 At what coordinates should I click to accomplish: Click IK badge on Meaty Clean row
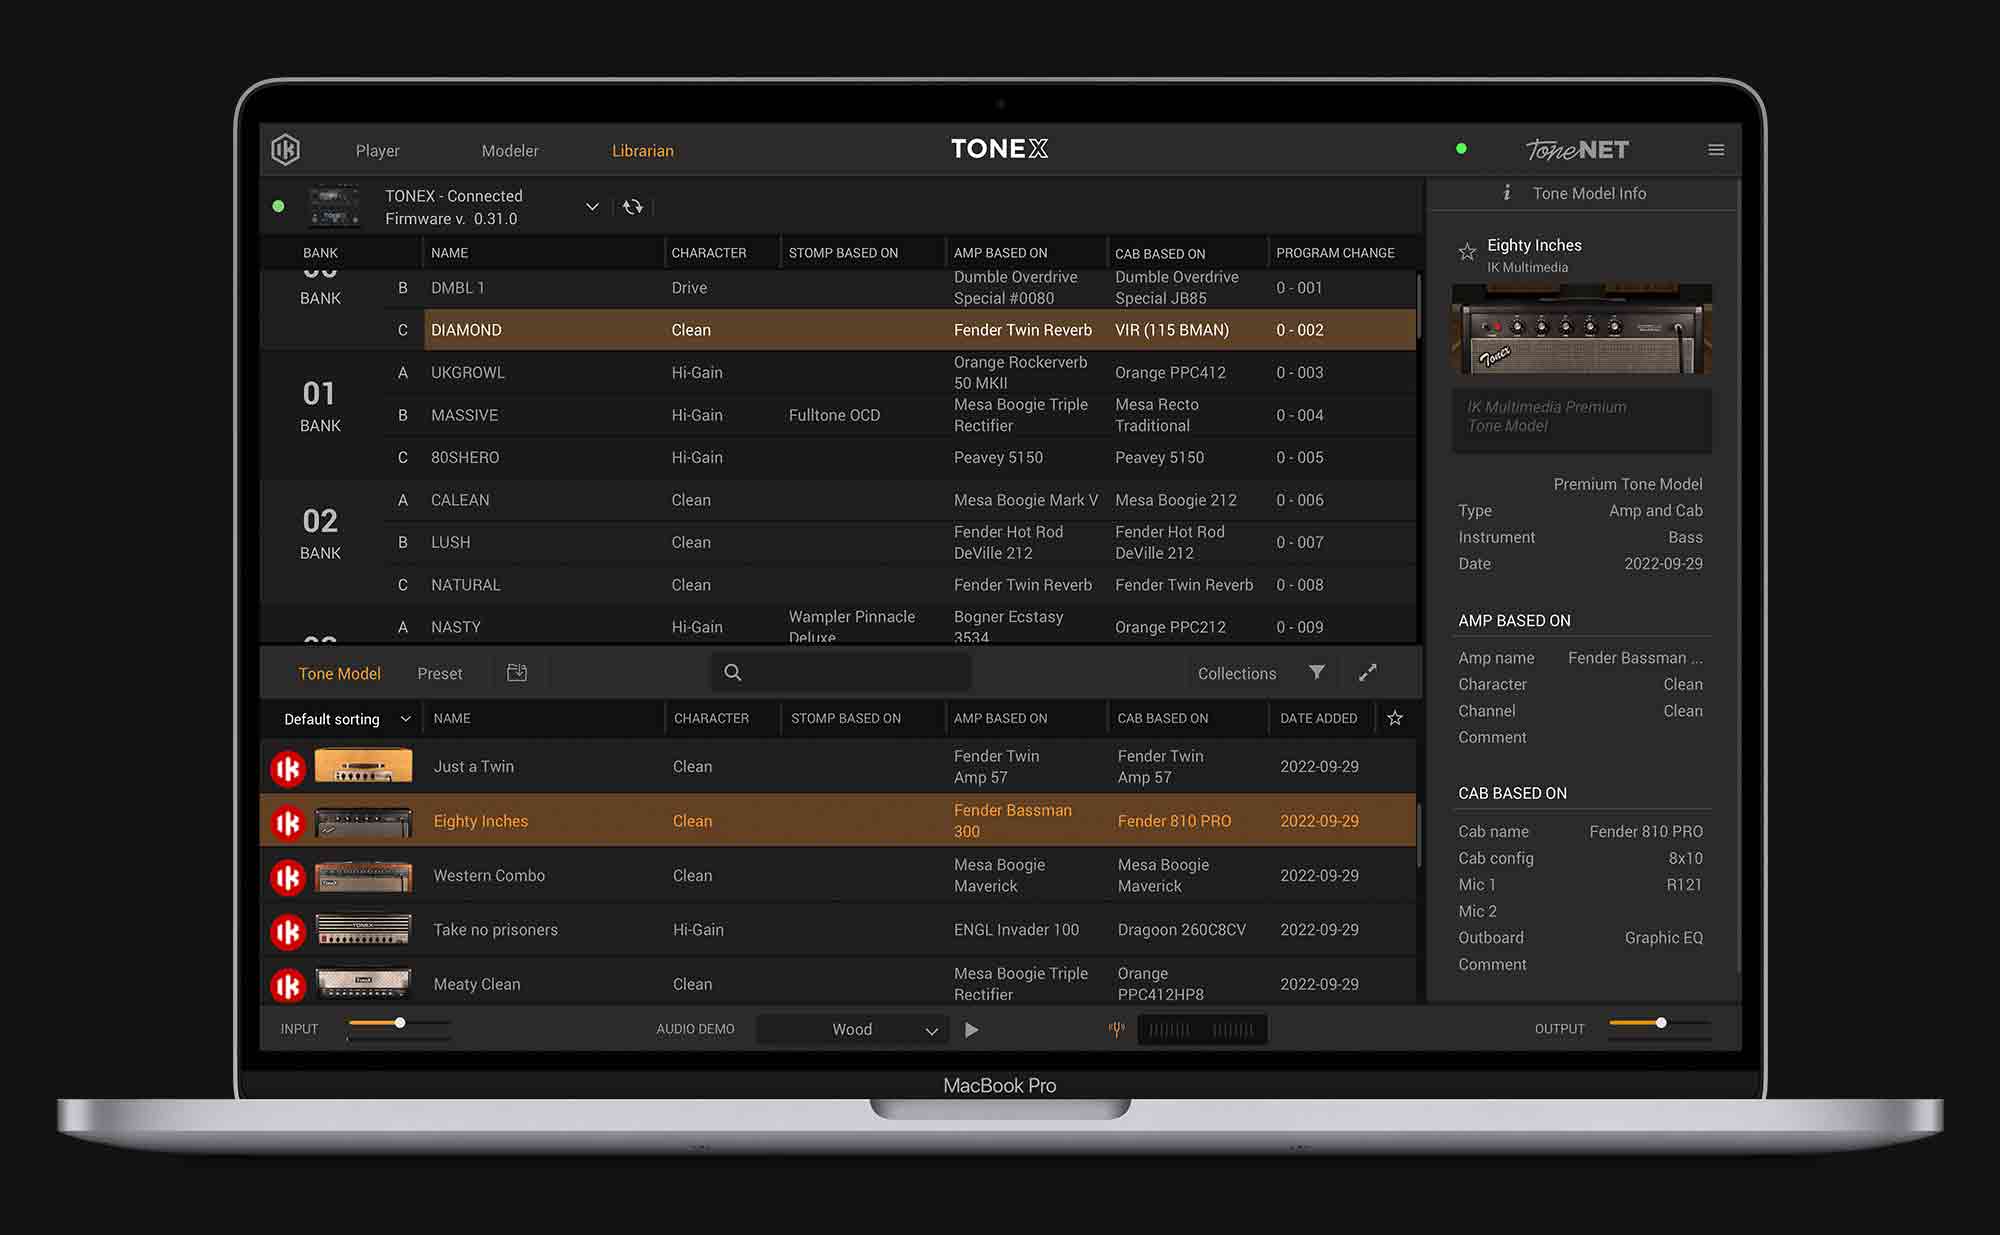coord(288,985)
